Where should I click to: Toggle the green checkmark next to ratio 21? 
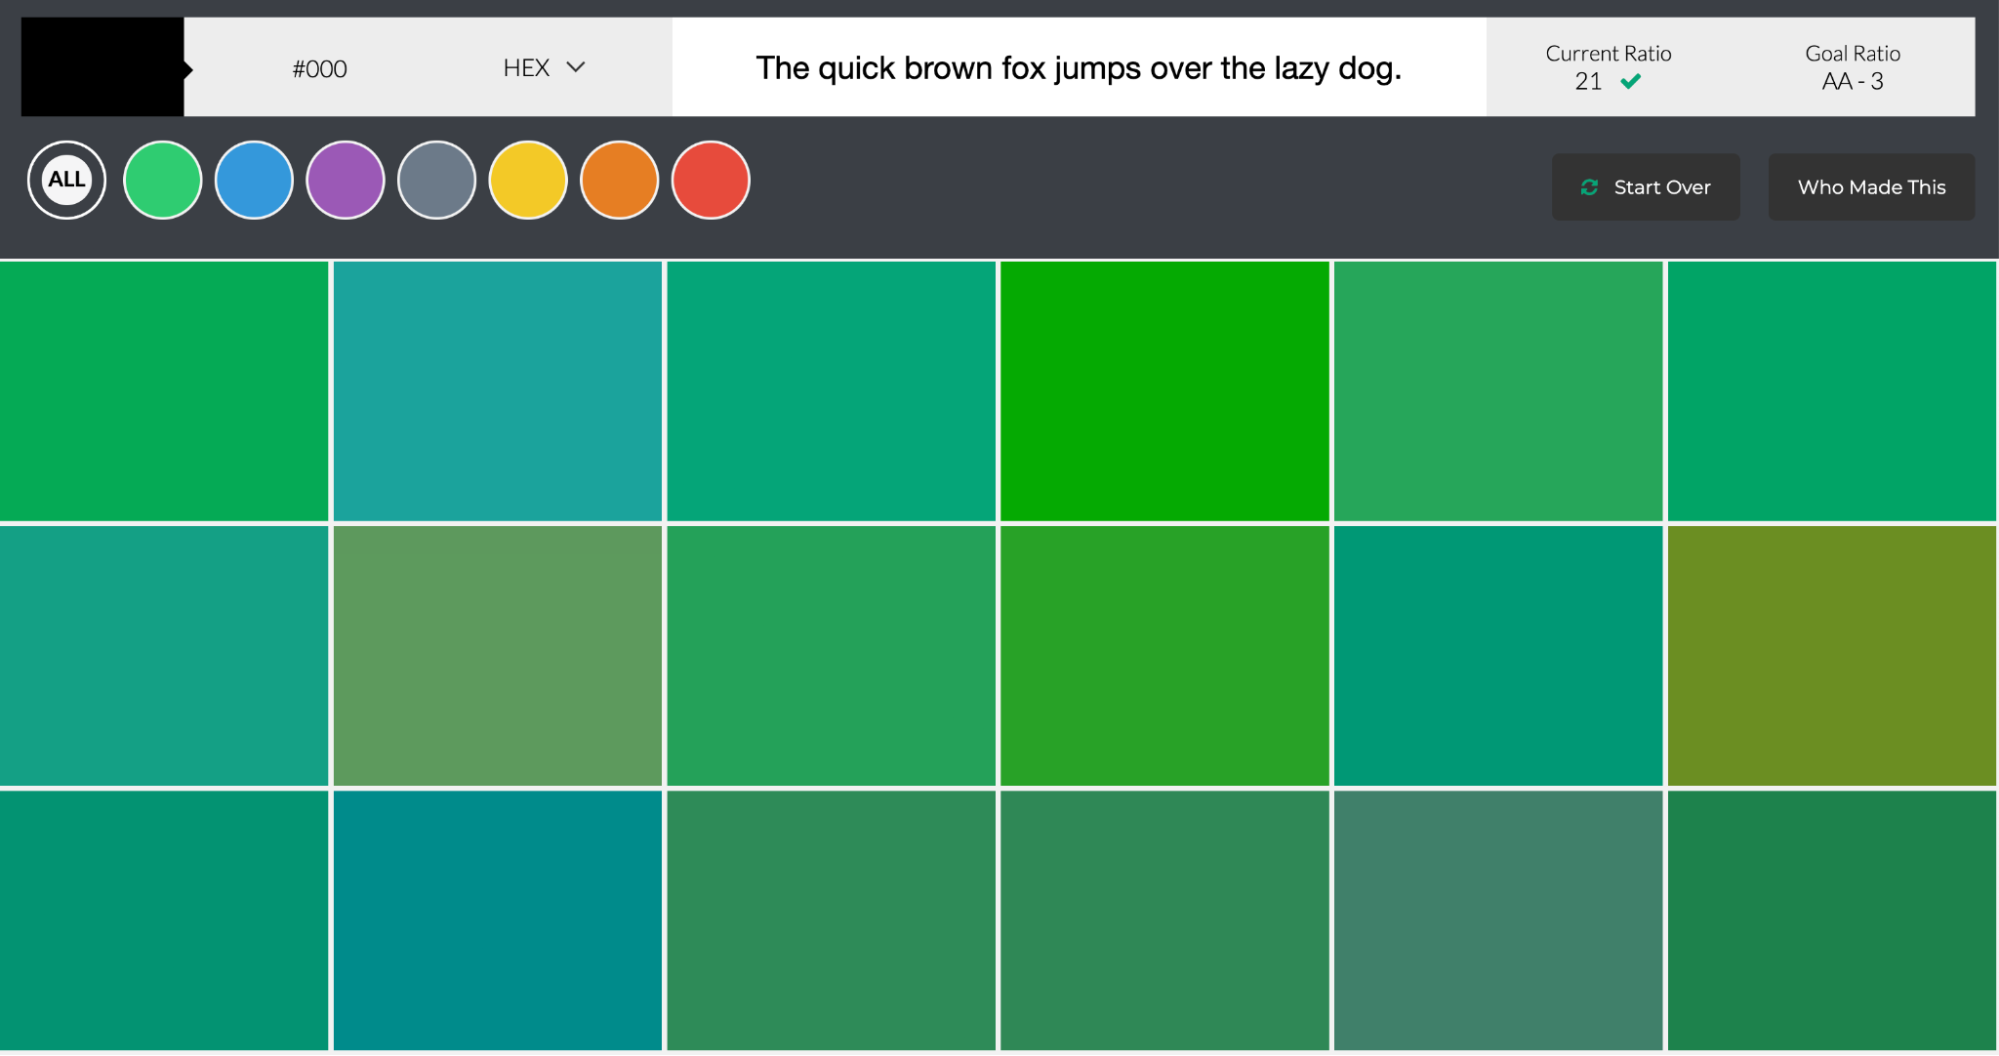coord(1631,81)
